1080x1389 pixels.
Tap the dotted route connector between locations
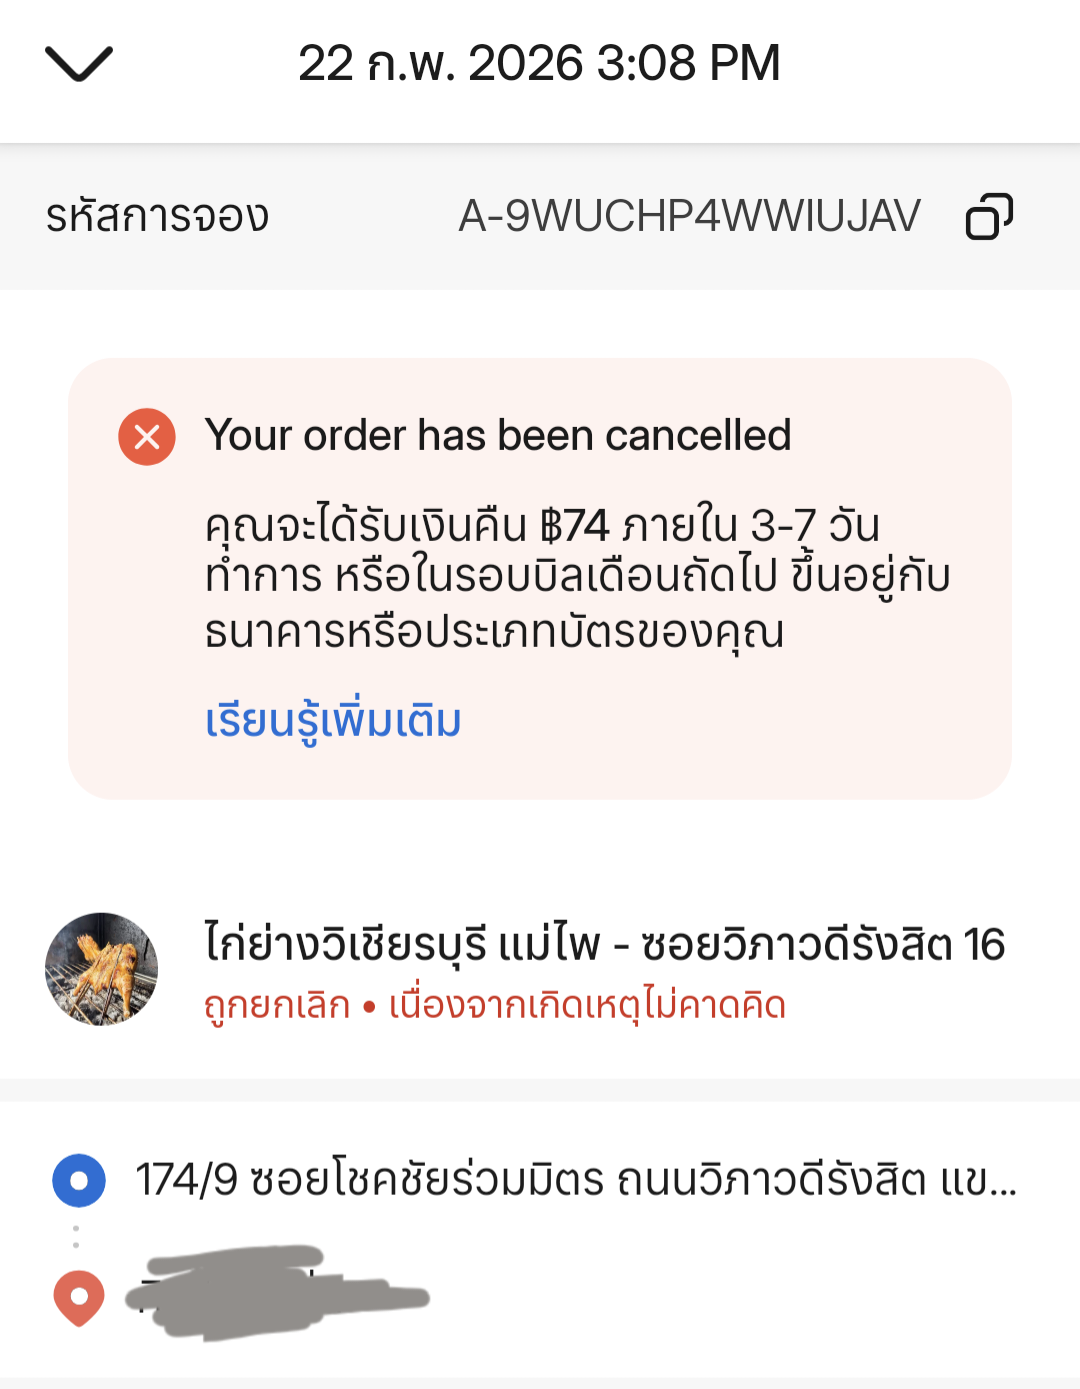(x=76, y=1237)
